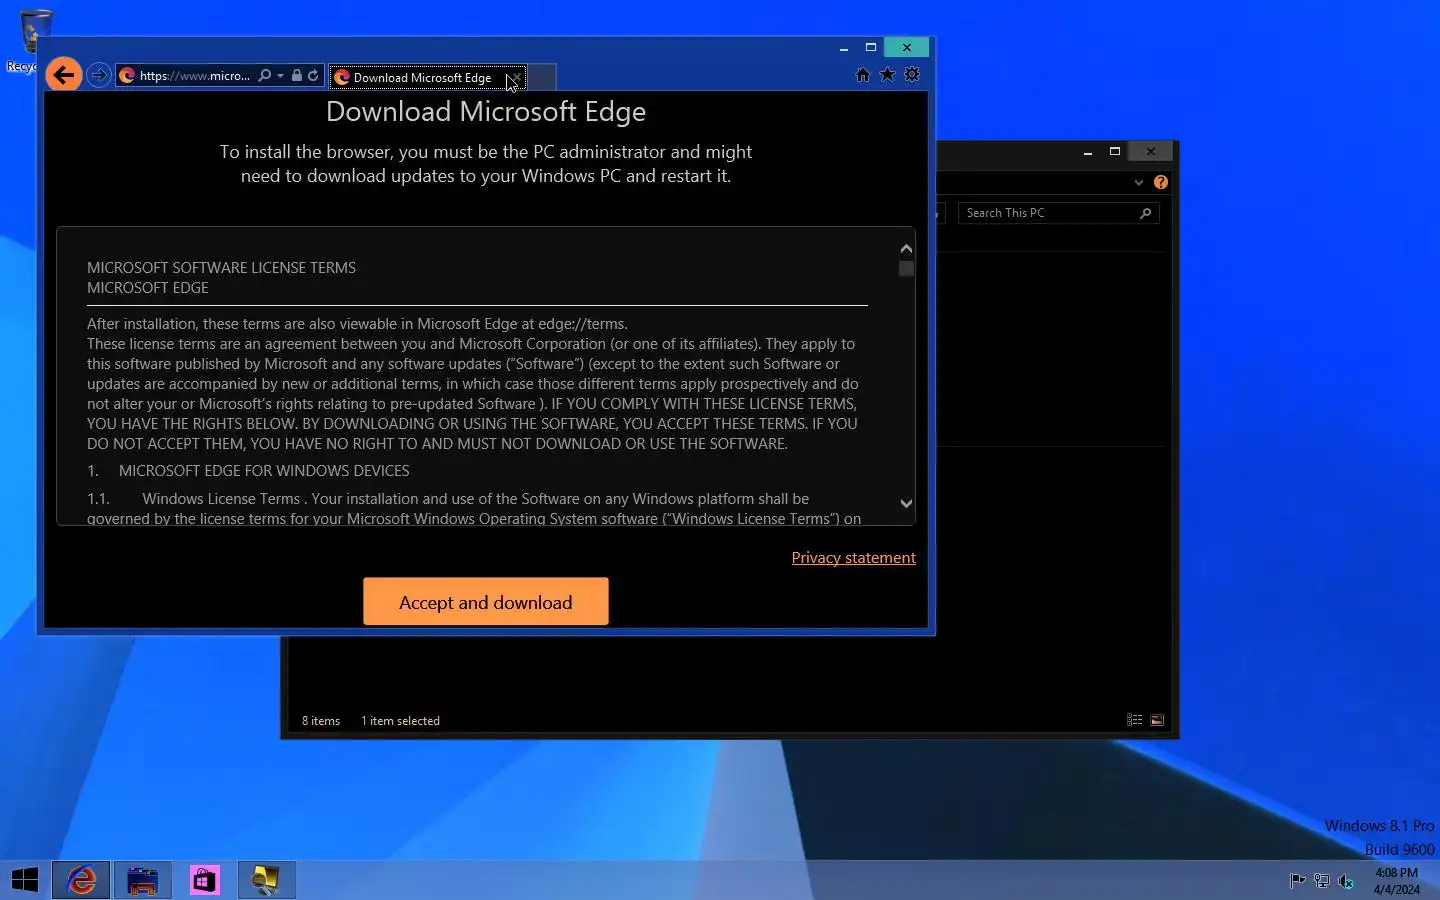Click the license terms scrollbar thumb
1440x900 pixels.
[x=906, y=269]
